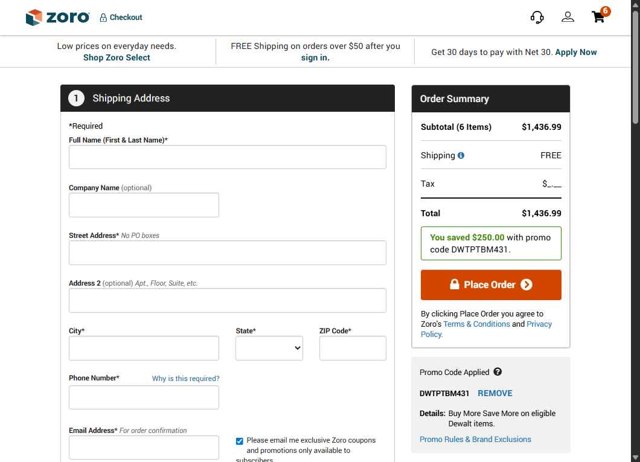Click the Shop Zoro Select link
The image size is (640, 462).
click(116, 58)
